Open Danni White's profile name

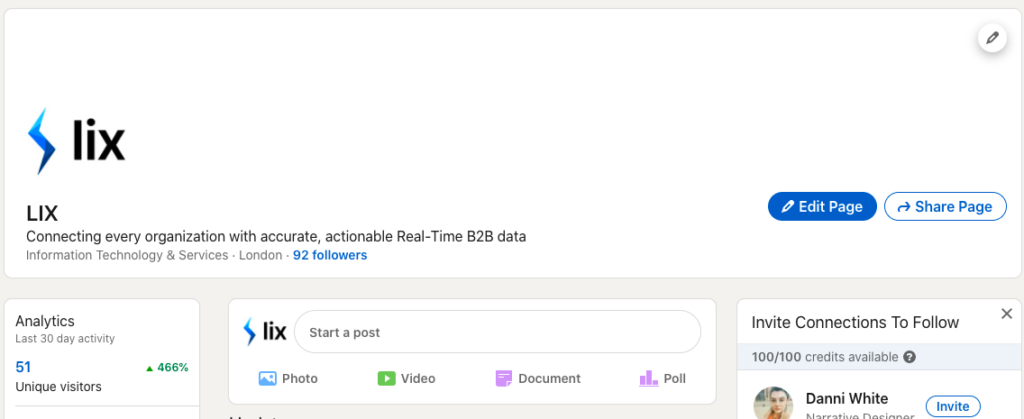[846, 398]
